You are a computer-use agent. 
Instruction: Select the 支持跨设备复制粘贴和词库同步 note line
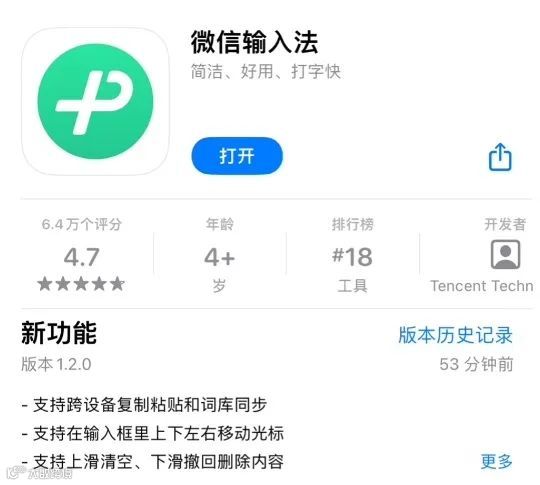tap(144, 405)
